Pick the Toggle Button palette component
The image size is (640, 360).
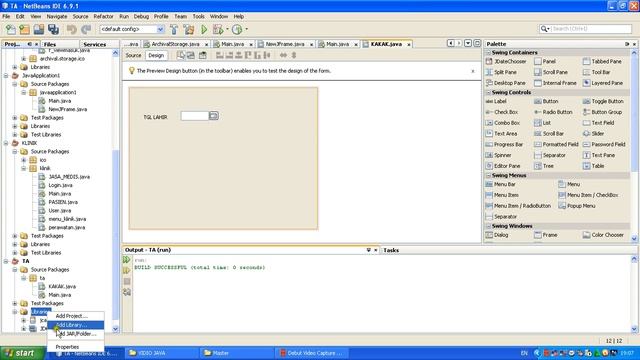(603, 101)
